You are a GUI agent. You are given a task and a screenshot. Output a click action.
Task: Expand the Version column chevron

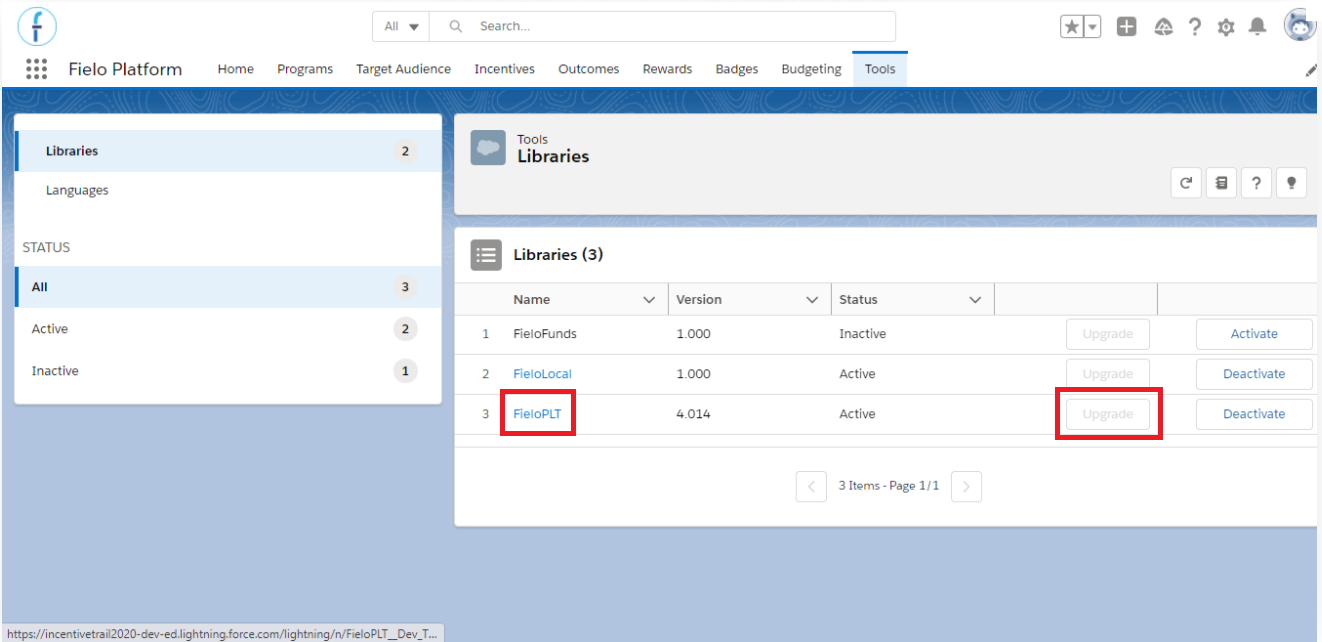click(x=812, y=300)
